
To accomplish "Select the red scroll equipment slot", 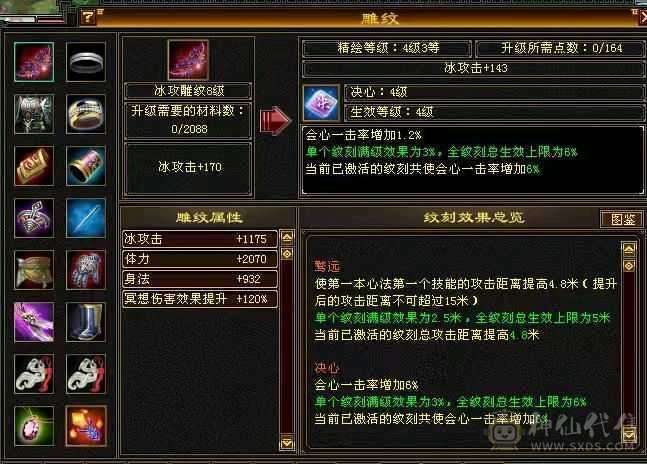I will pos(34,166).
